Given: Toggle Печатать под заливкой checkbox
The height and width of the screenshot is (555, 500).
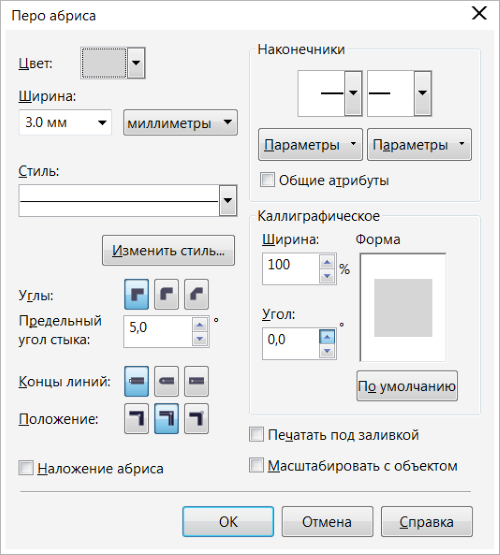Looking at the screenshot, I should coord(257,434).
